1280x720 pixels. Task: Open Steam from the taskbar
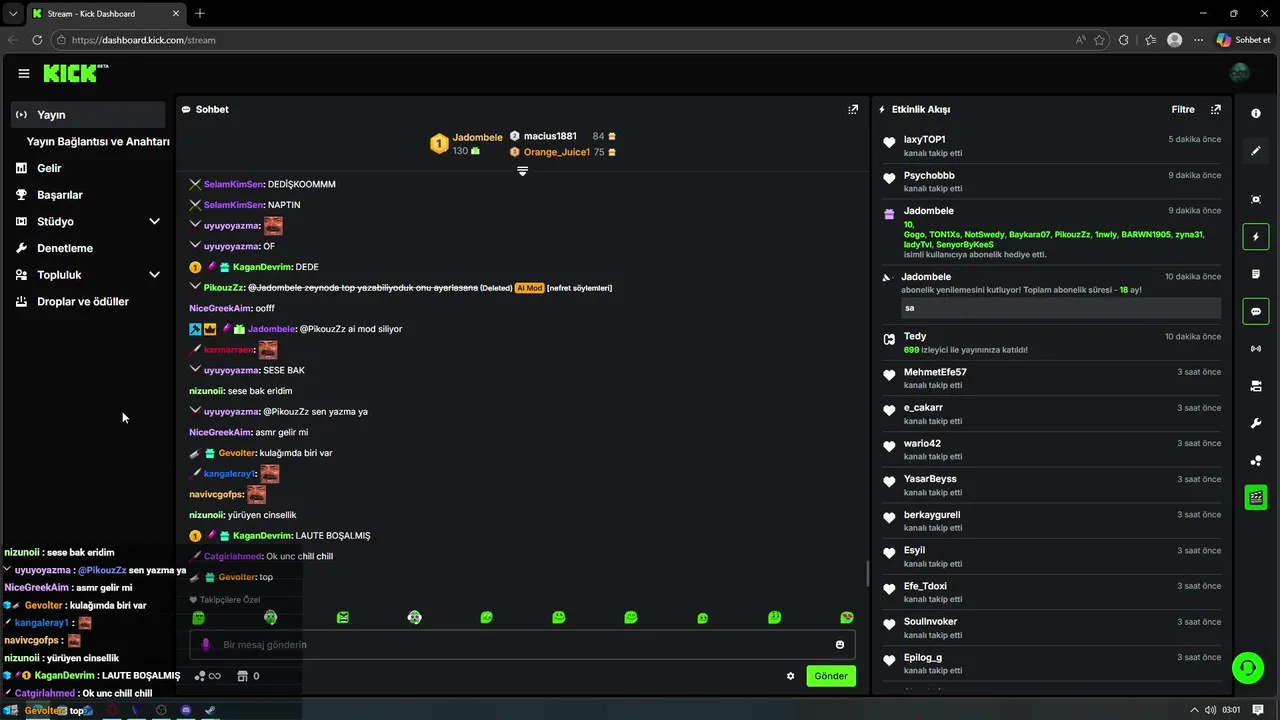coord(210,711)
